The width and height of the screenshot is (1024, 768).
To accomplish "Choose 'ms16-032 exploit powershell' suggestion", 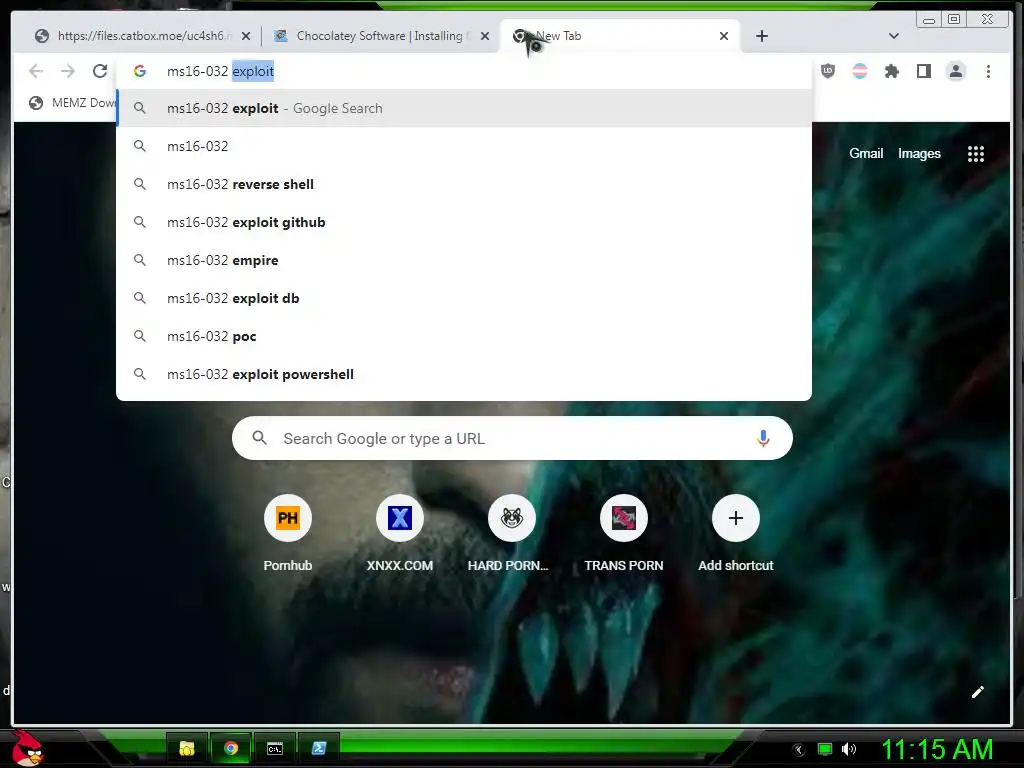I will (x=464, y=374).
